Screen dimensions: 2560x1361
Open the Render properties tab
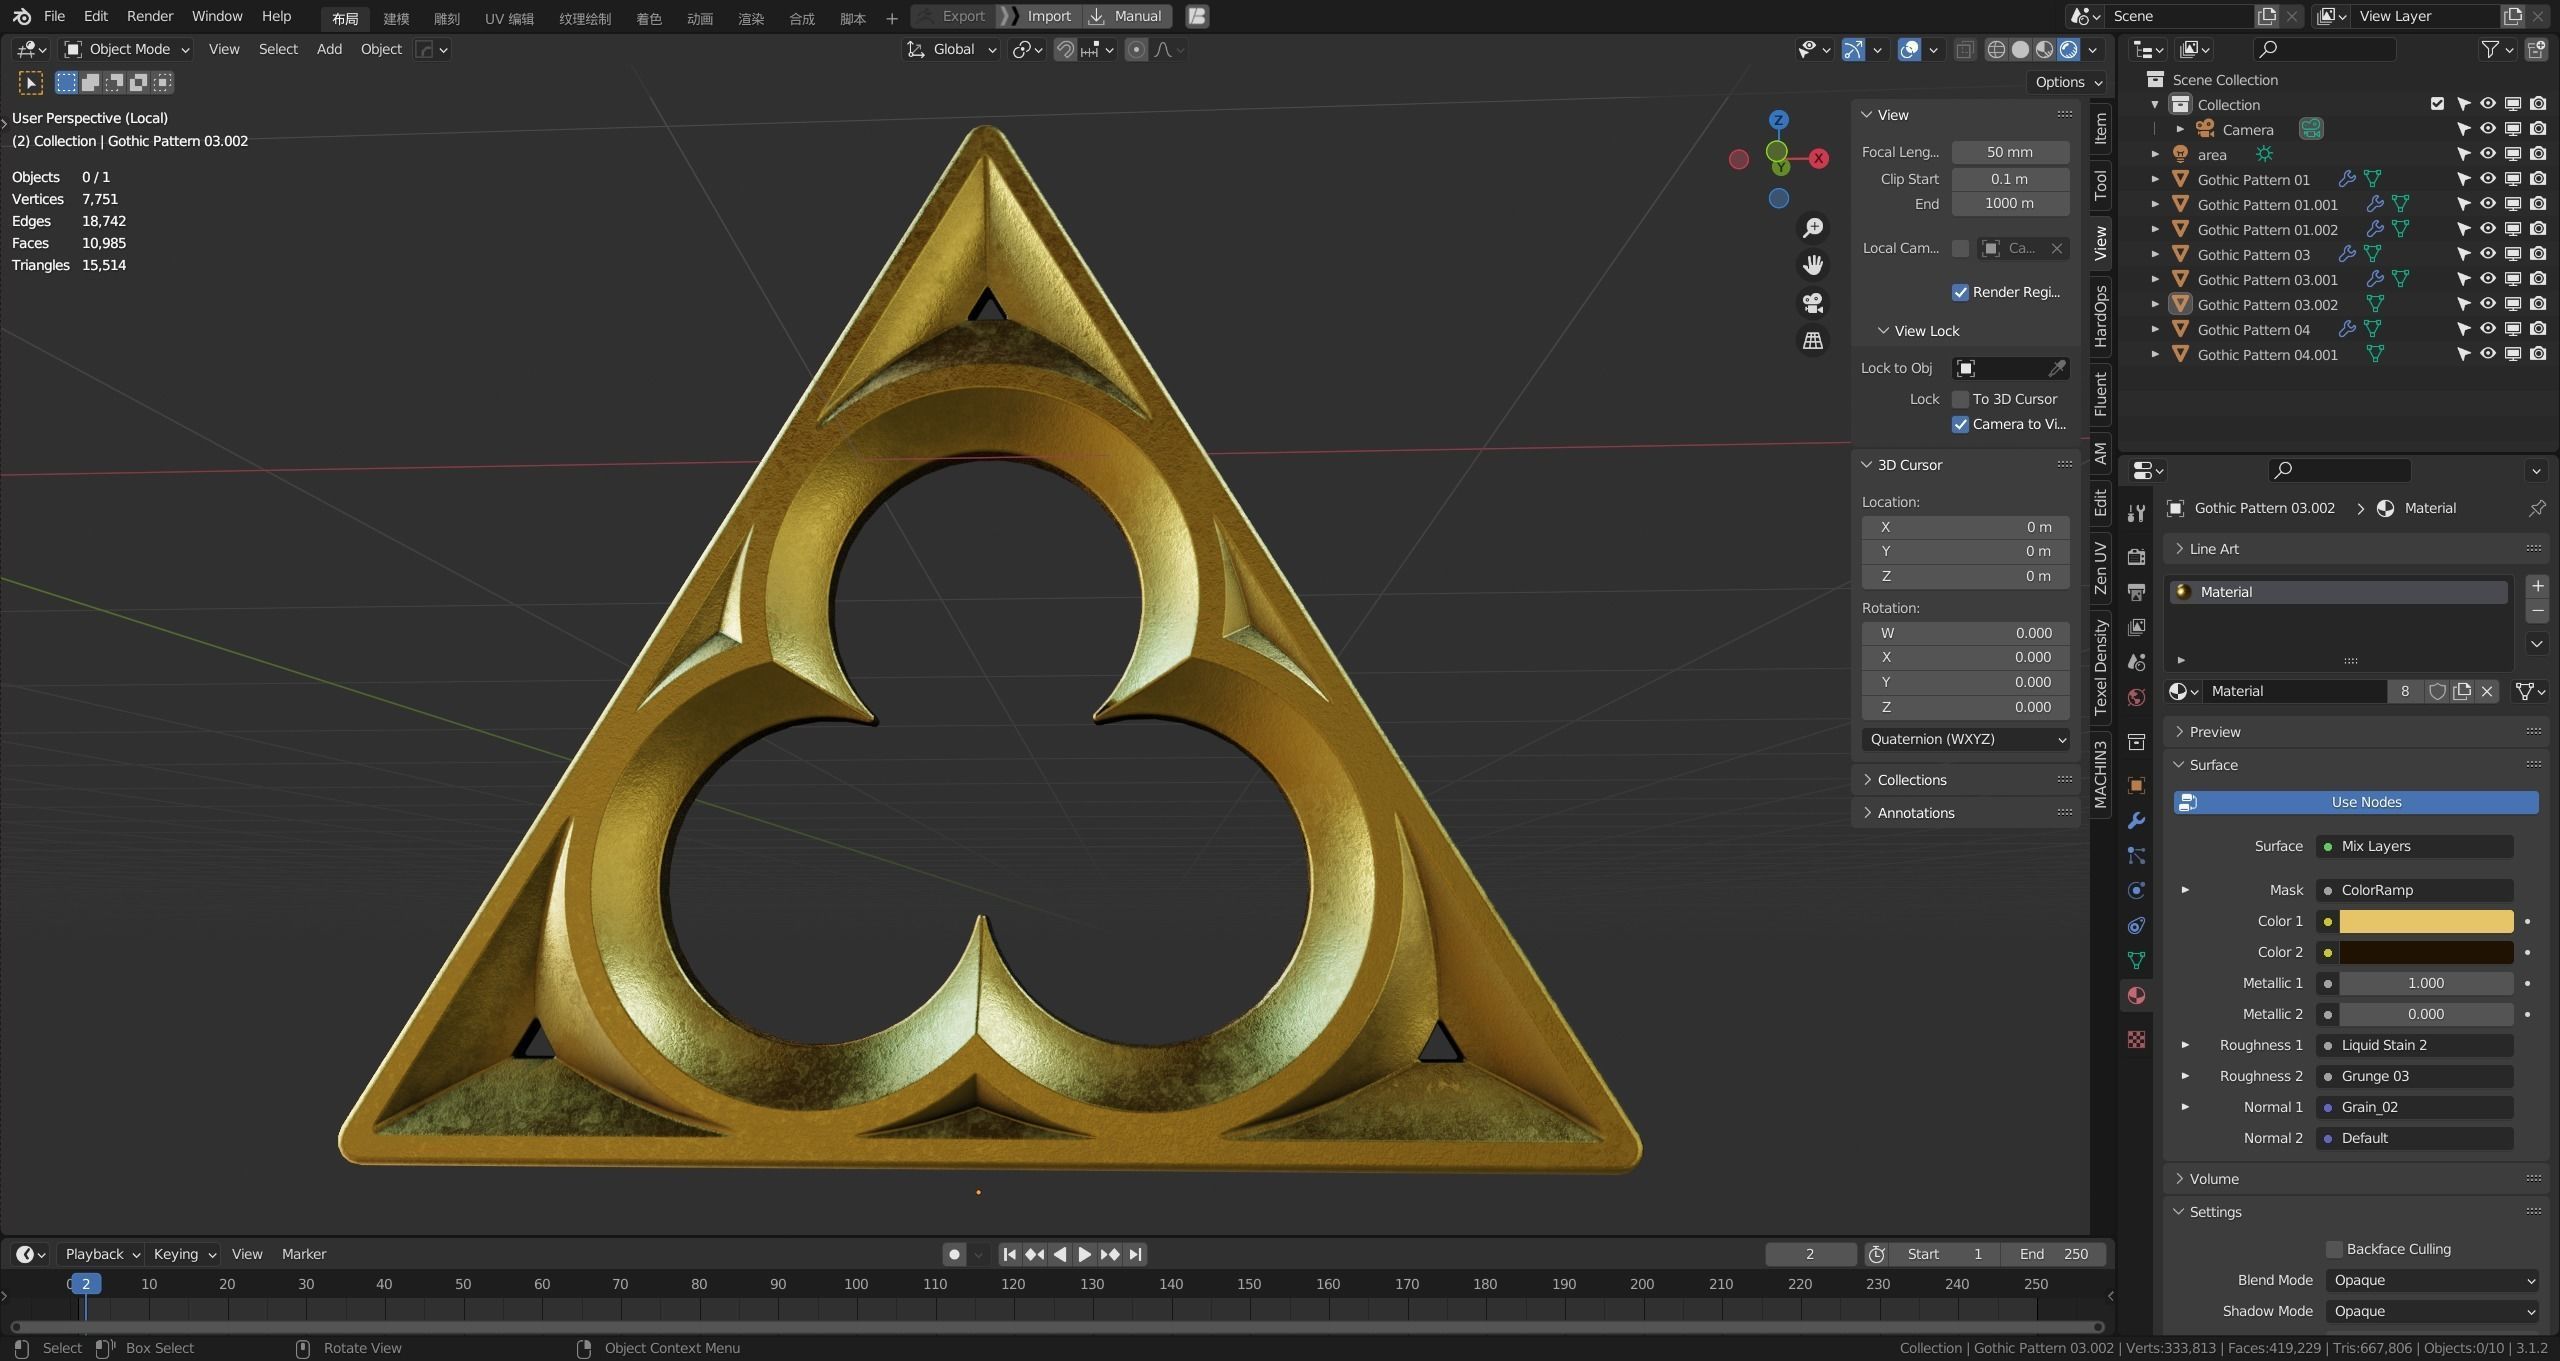[x=2136, y=557]
